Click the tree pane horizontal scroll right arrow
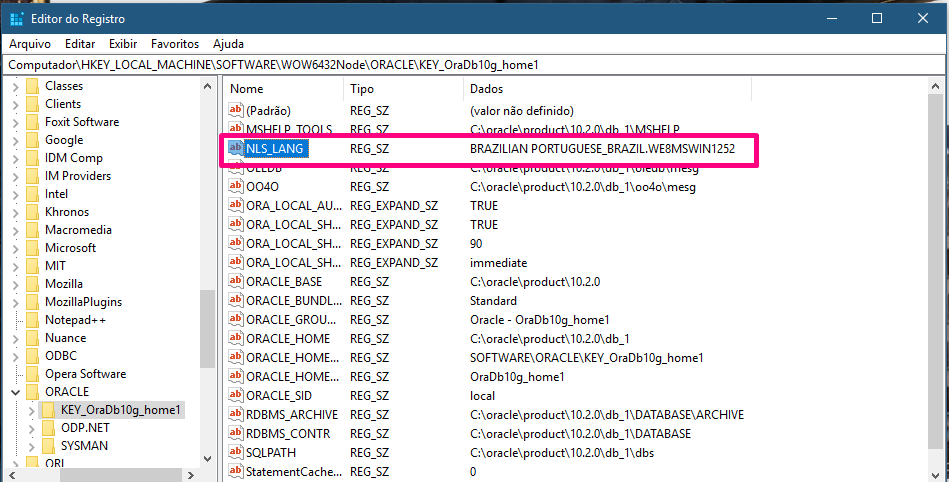949x482 pixels. point(191,475)
